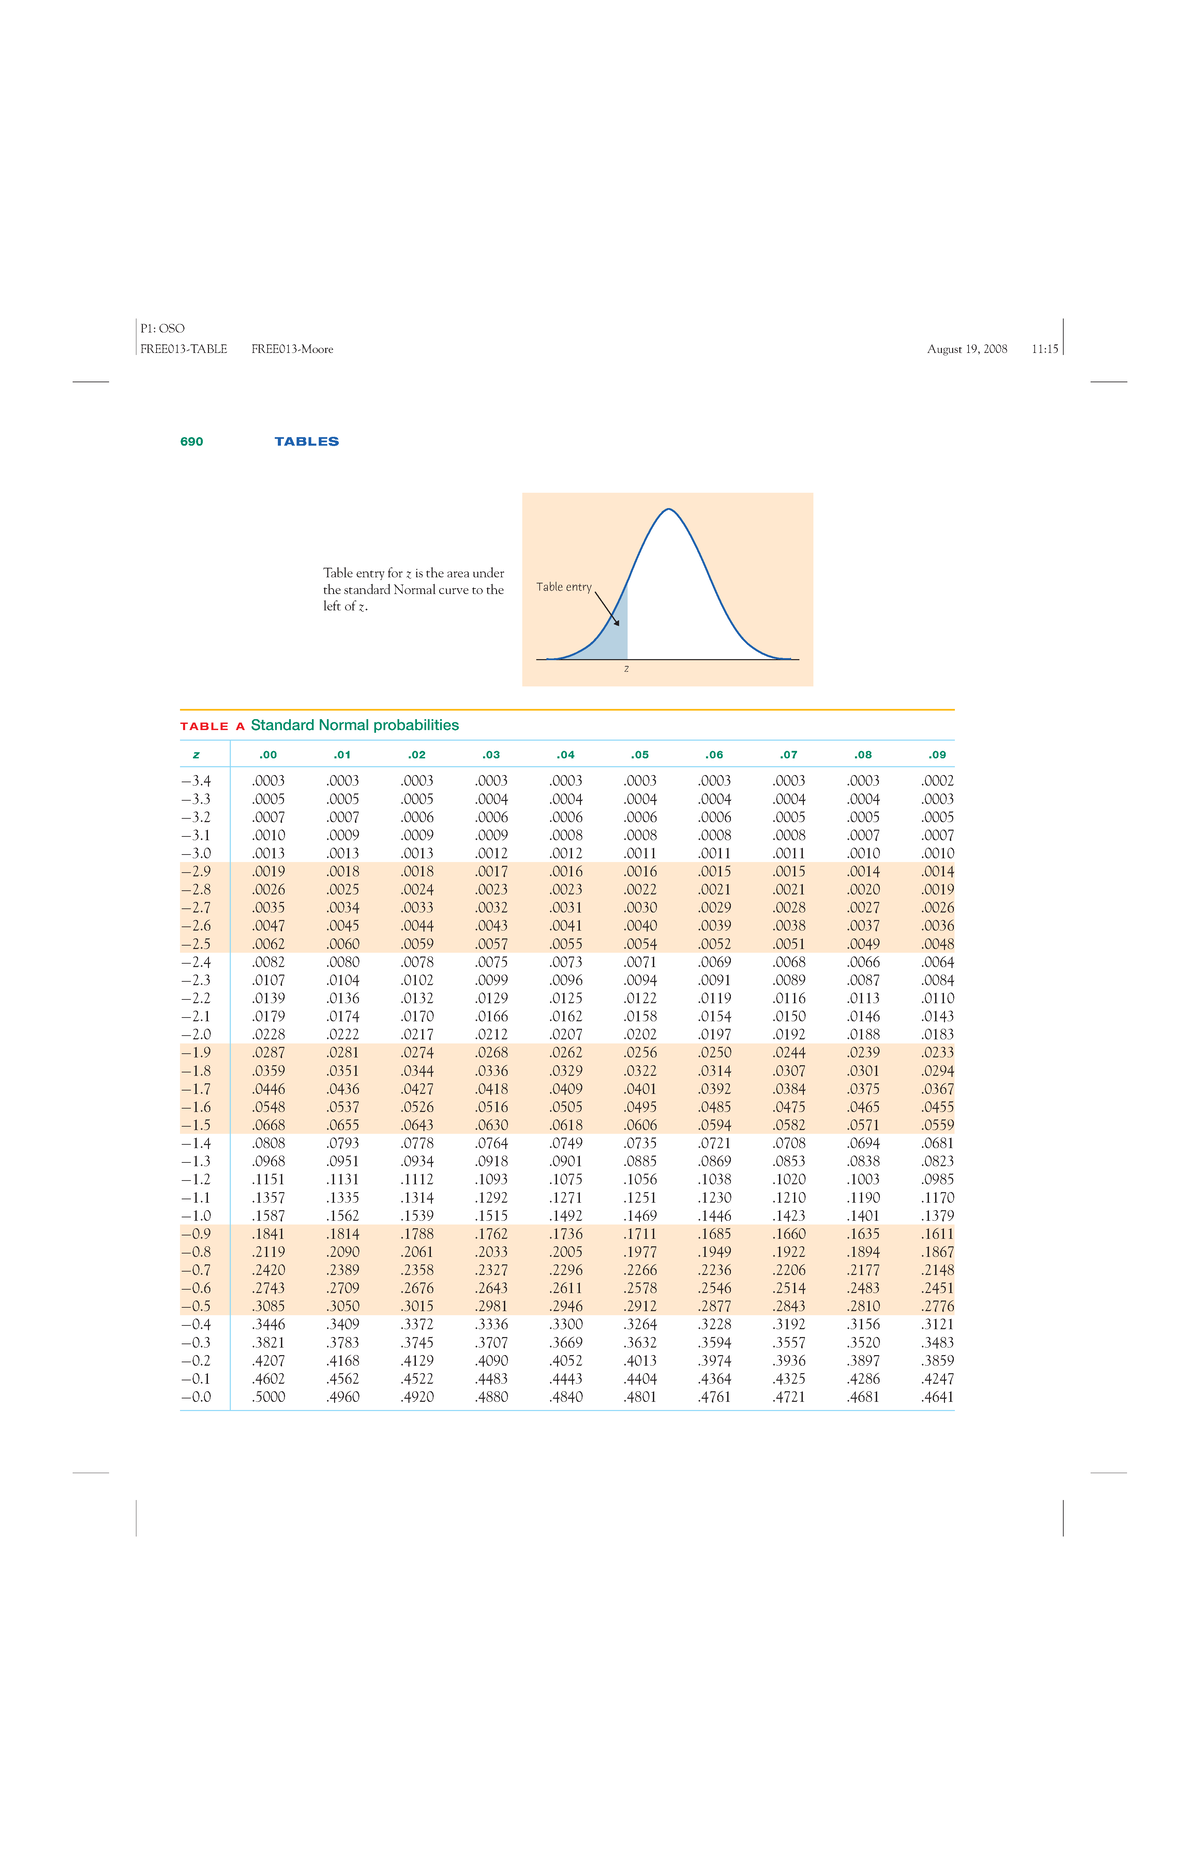Click the cell value '.0985'
Viewport: 1200px width, 1855px height.
[x=937, y=1180]
